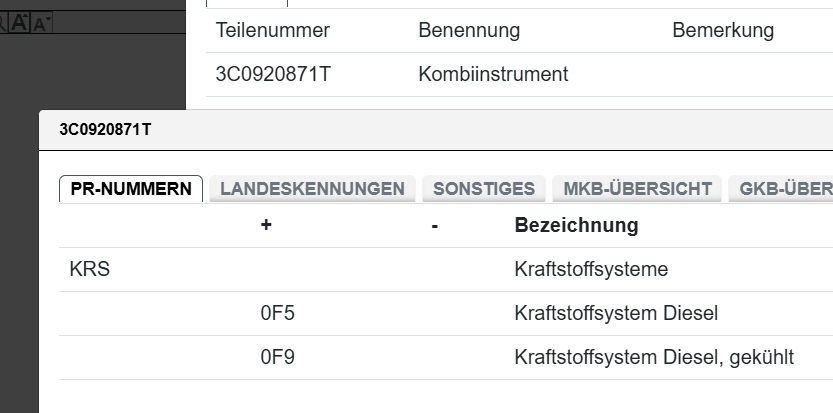Viewport: 833px width, 413px height.
Task: Select the 0F9 PR number
Action: click(277, 357)
